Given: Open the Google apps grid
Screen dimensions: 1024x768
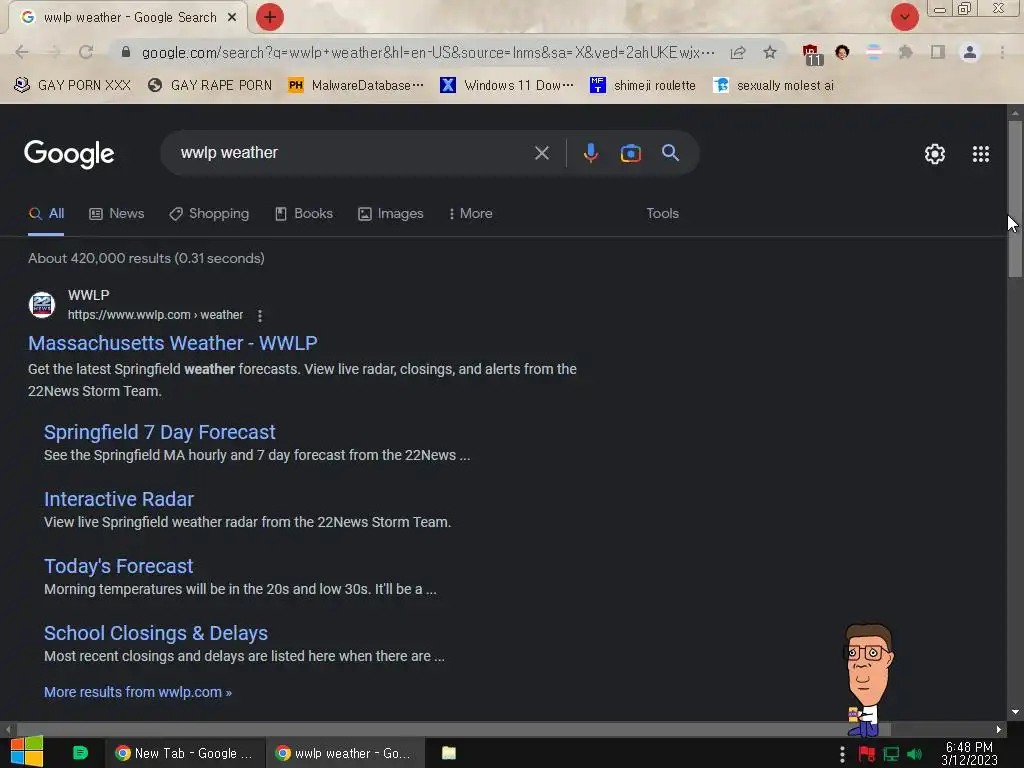Looking at the screenshot, I should (981, 154).
